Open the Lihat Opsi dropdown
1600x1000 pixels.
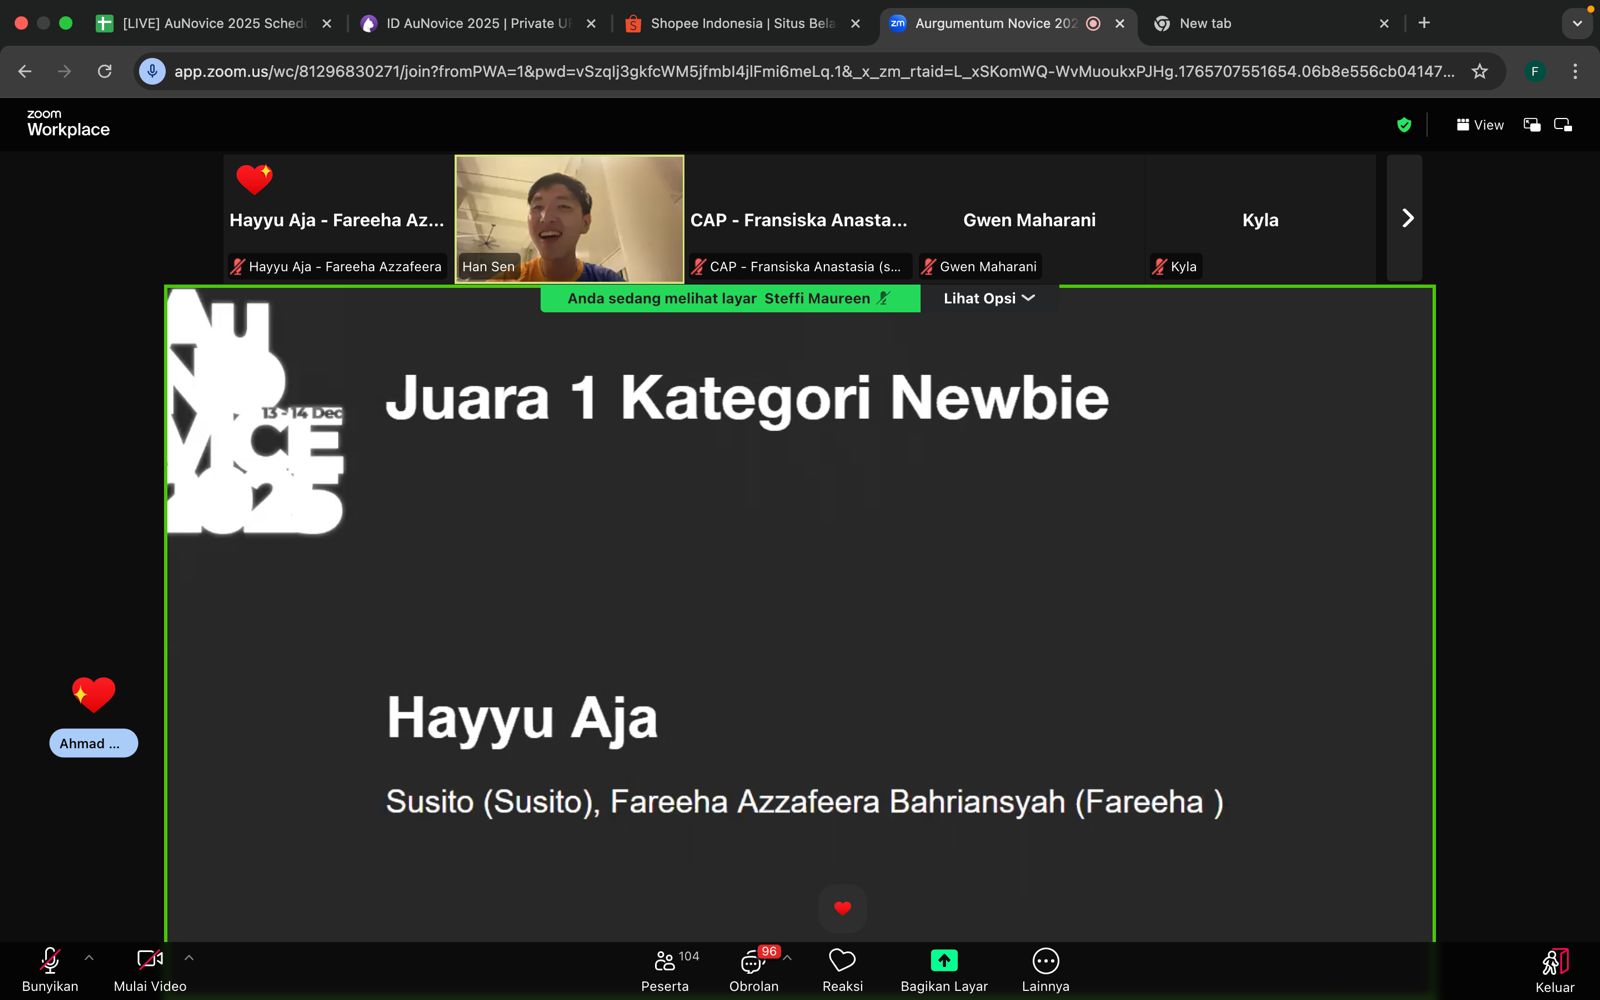click(x=988, y=298)
